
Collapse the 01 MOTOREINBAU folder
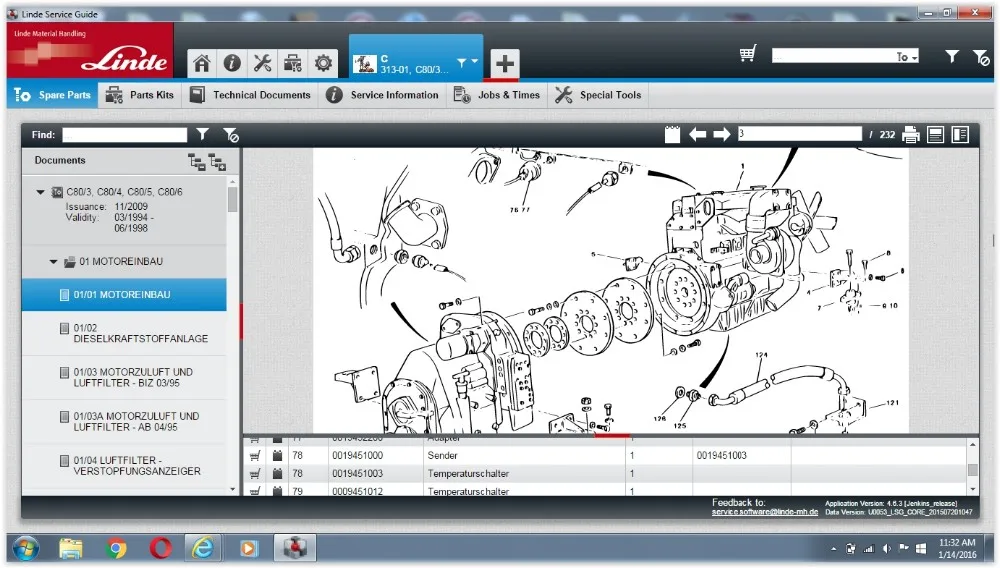54,261
